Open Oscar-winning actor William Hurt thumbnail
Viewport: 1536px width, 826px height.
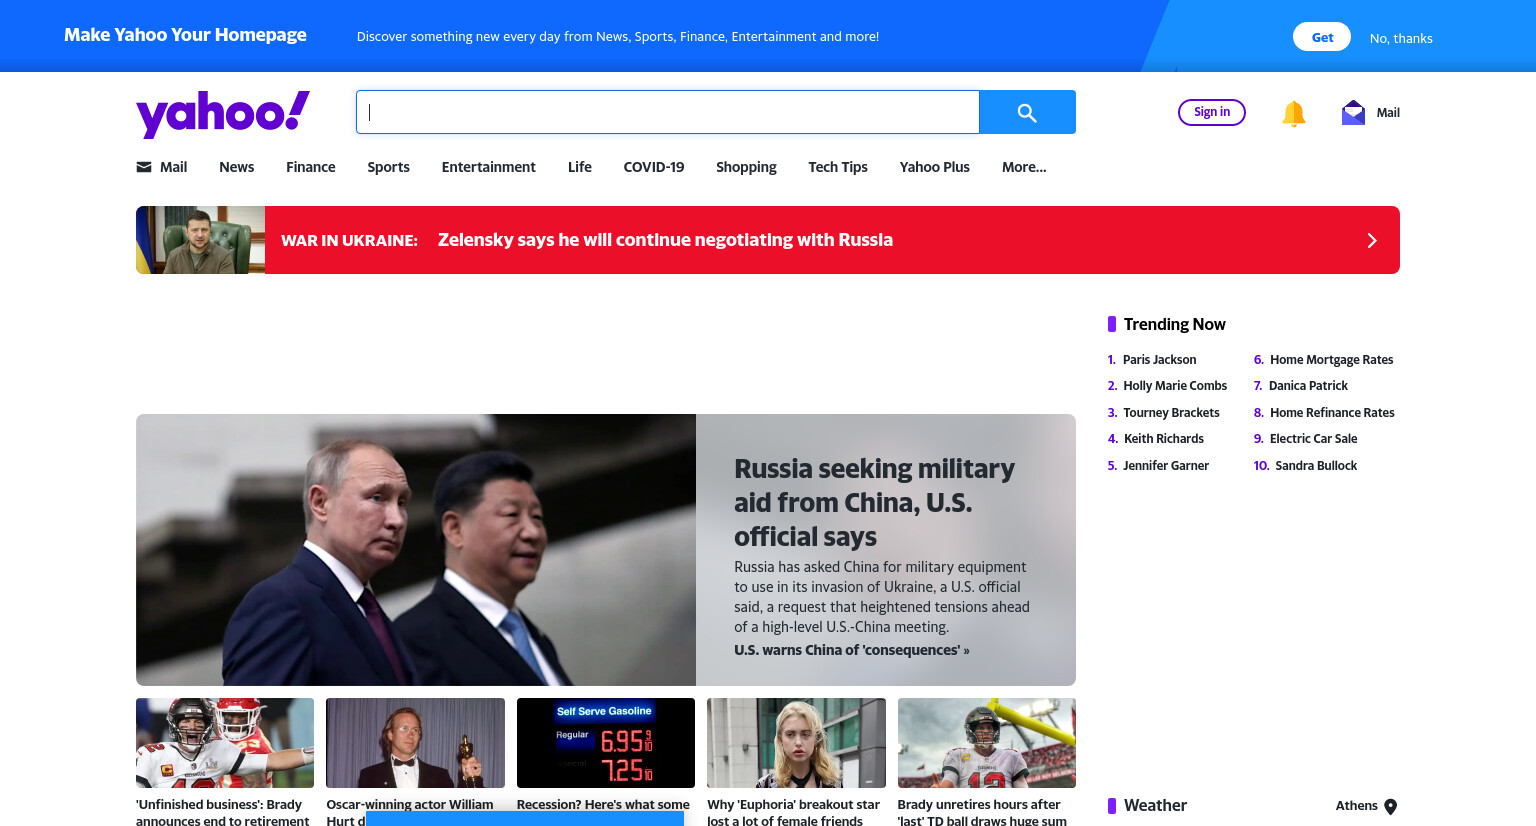click(x=415, y=743)
